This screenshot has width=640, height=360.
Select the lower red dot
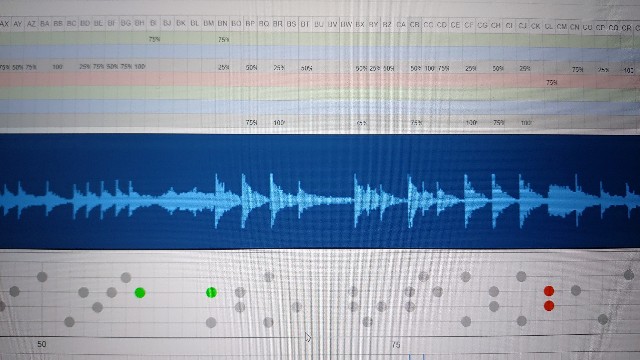549,306
